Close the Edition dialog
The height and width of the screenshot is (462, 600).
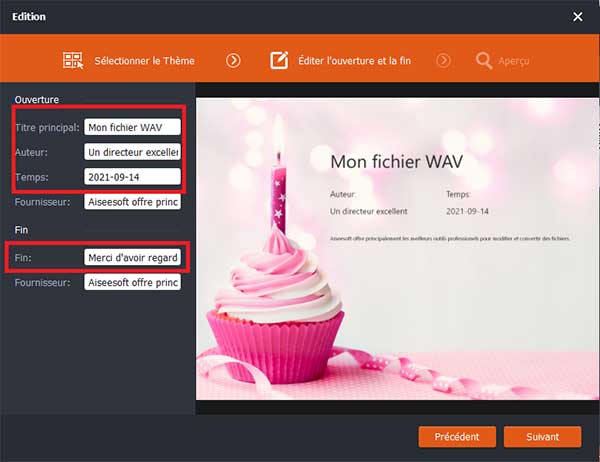[x=577, y=16]
